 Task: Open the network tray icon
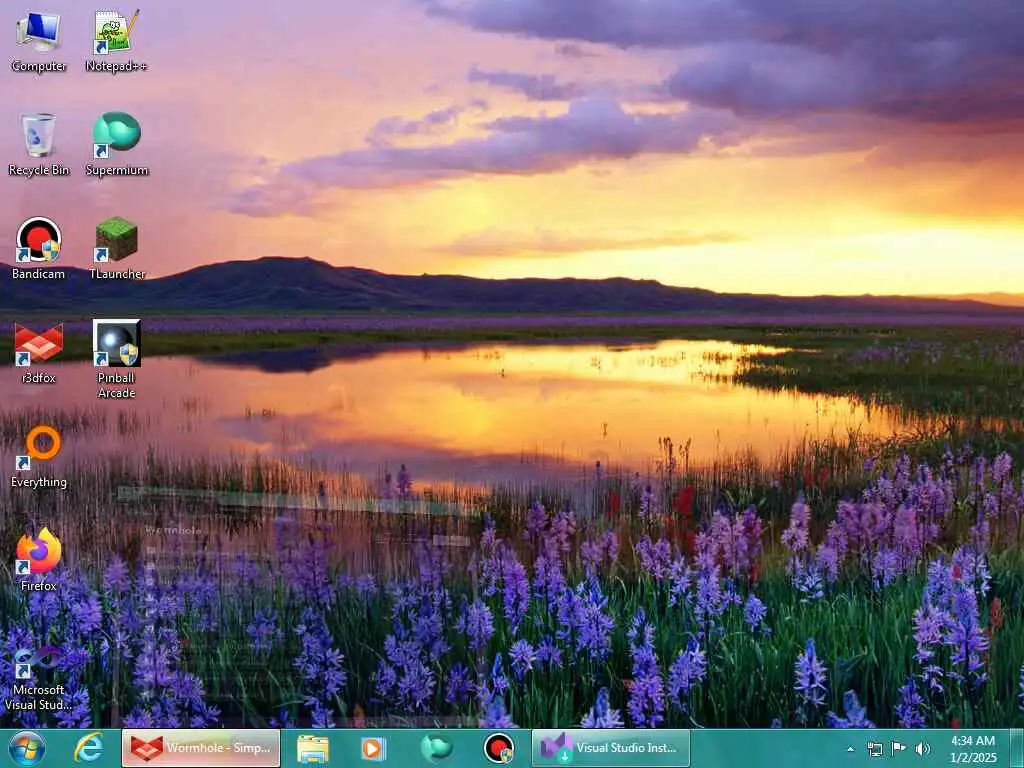coord(874,749)
